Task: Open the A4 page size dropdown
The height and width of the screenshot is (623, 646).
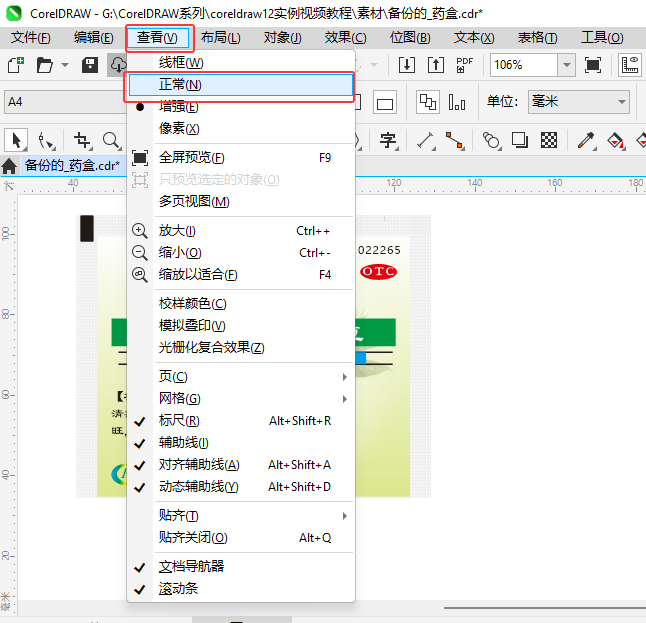Action: [x=66, y=102]
